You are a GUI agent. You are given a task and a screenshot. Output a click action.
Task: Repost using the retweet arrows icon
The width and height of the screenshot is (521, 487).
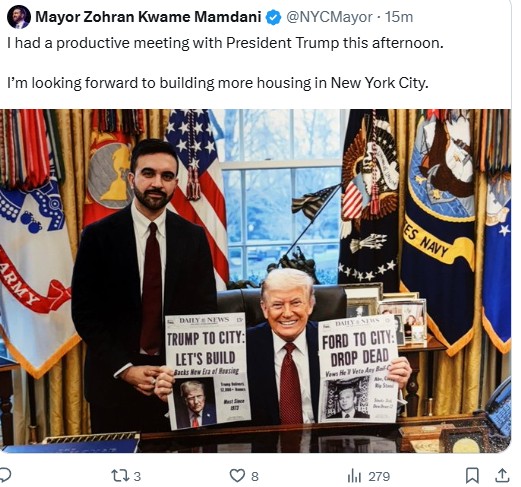pyautogui.click(x=119, y=476)
